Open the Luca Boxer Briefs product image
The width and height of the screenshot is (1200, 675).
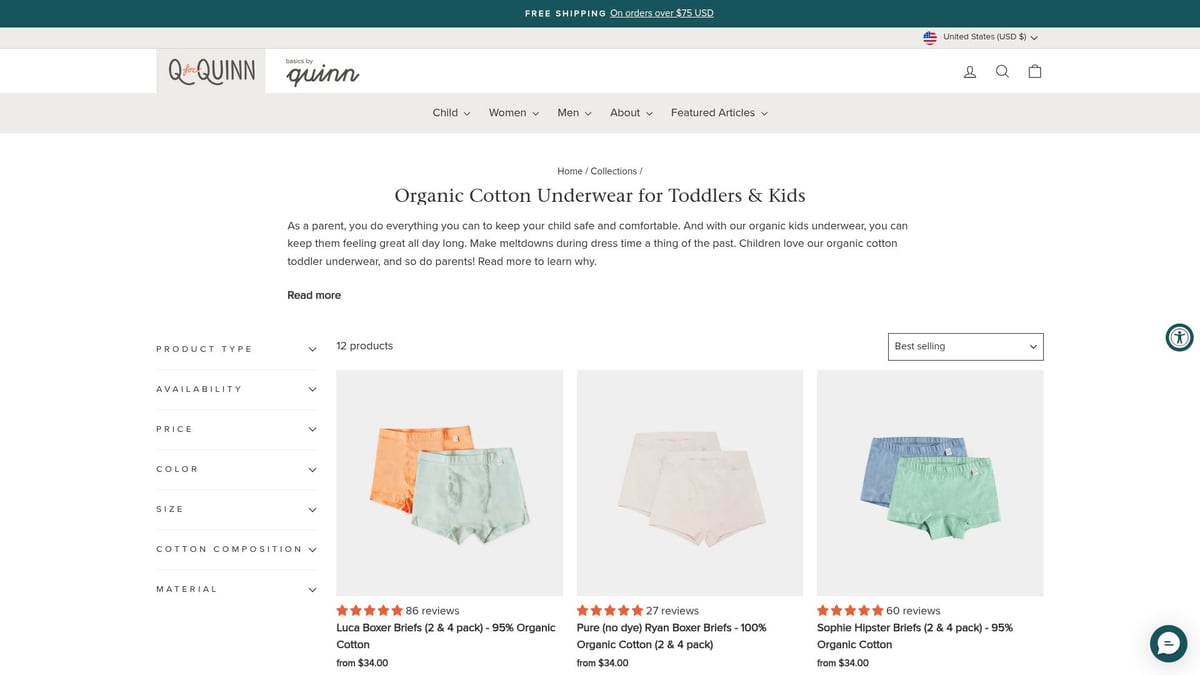[x=449, y=483]
